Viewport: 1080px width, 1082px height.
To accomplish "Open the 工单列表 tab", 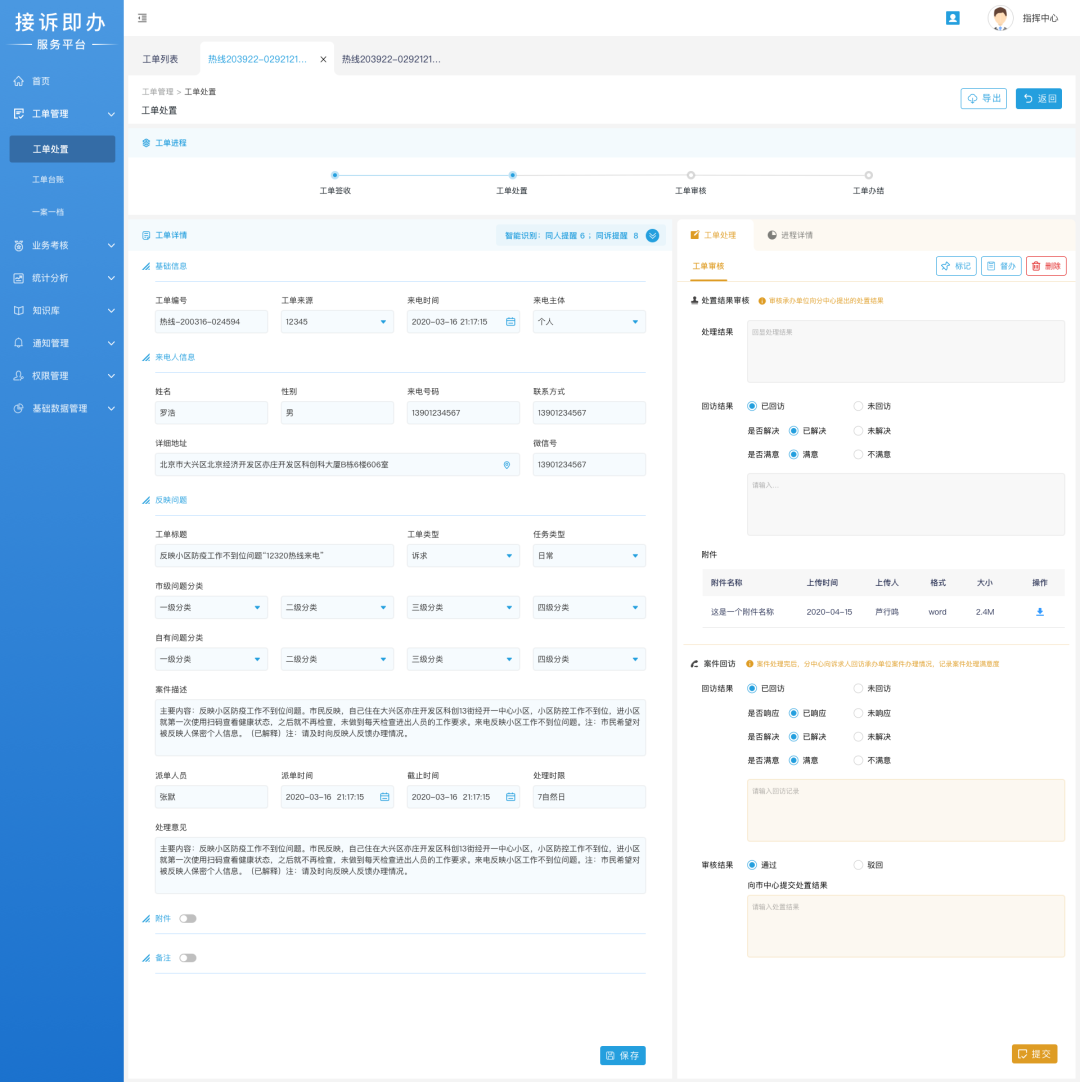I will pyautogui.click(x=160, y=60).
